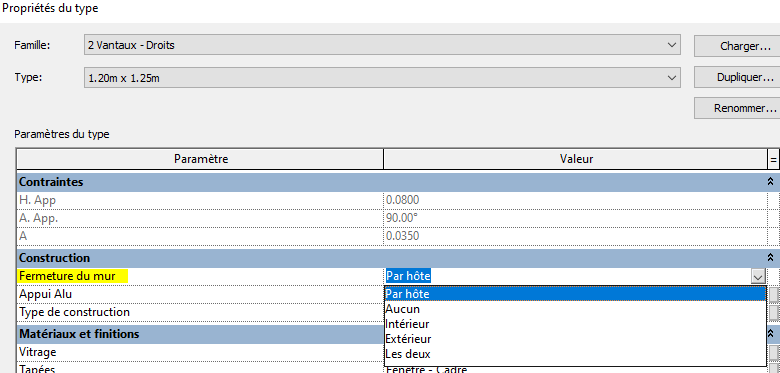This screenshot has width=780, height=373.
Task: Open the Type dropdown 1.20m x 1.25m
Action: coord(382,78)
